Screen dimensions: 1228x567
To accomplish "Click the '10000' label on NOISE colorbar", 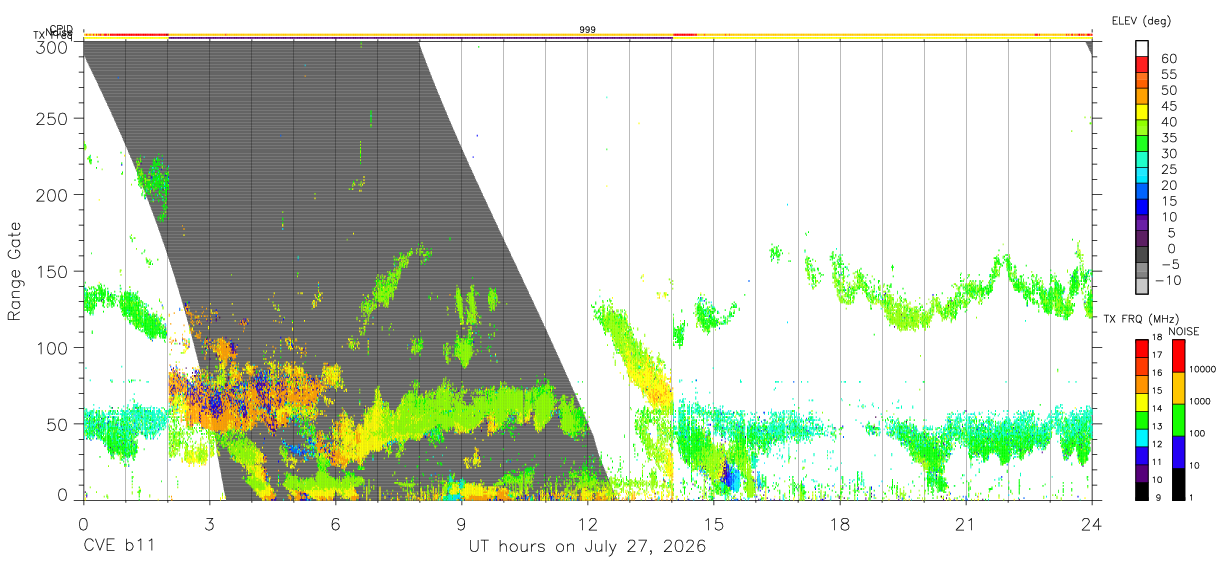I will tap(1204, 369).
